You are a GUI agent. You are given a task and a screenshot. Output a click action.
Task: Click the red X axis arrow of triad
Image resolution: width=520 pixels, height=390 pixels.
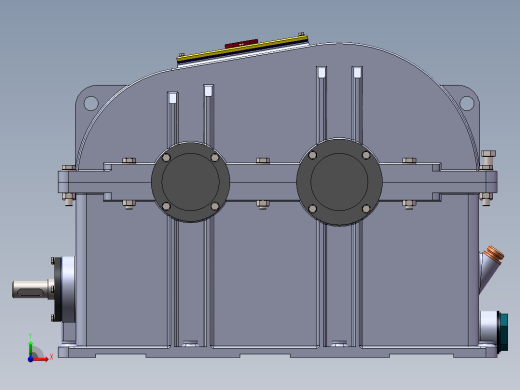pos(41,359)
